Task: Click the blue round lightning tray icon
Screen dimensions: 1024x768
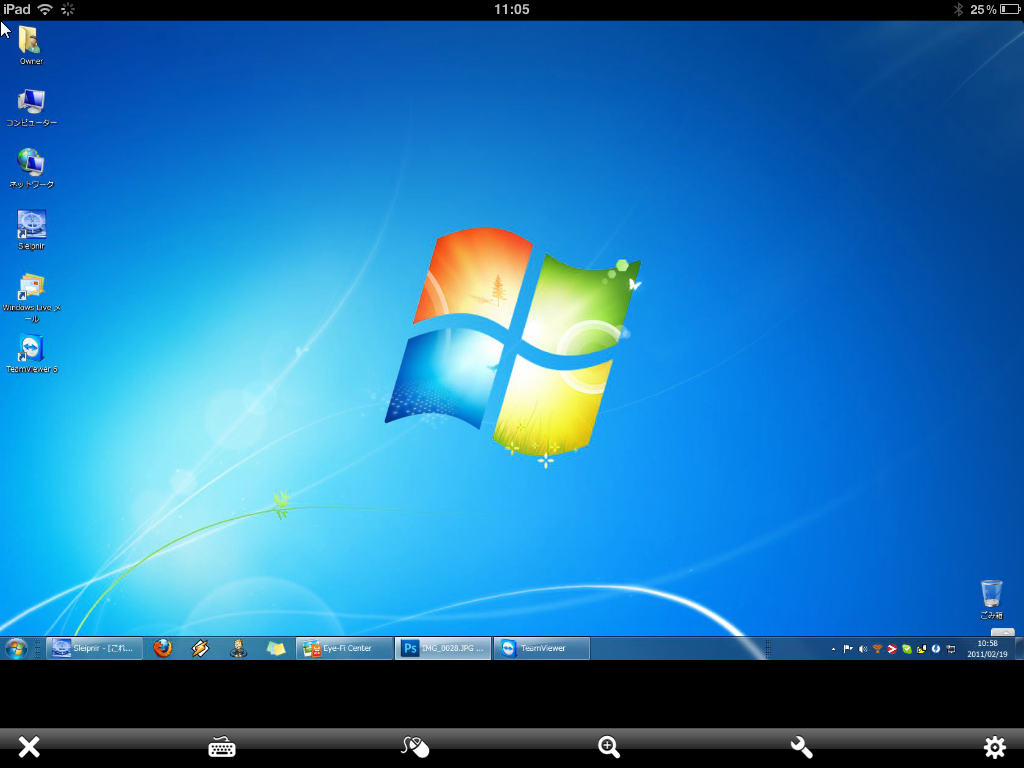Action: coord(936,649)
